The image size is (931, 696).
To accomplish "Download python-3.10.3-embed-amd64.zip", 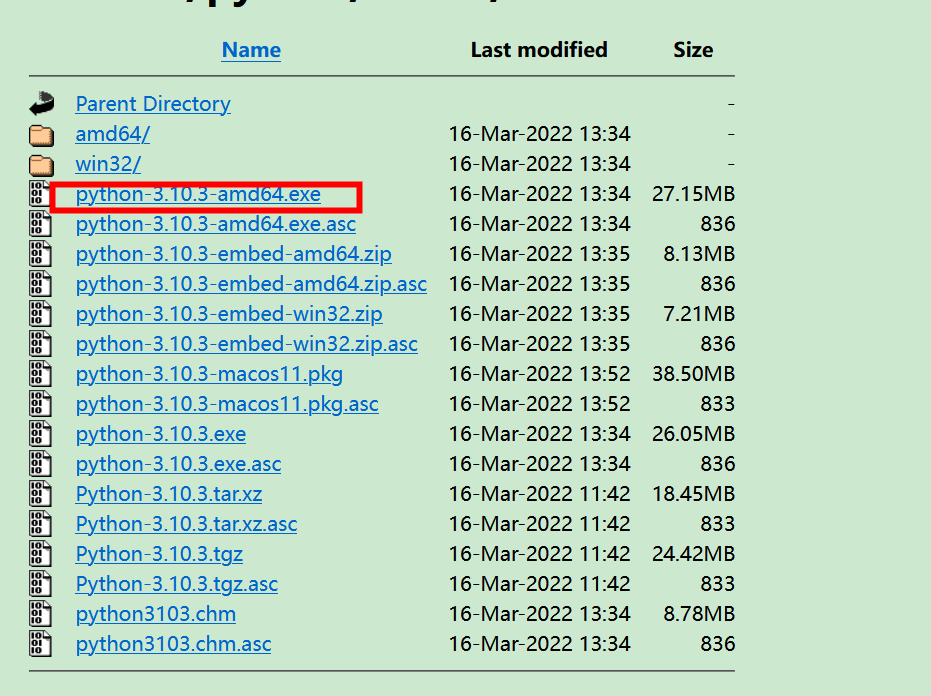I will click(233, 254).
